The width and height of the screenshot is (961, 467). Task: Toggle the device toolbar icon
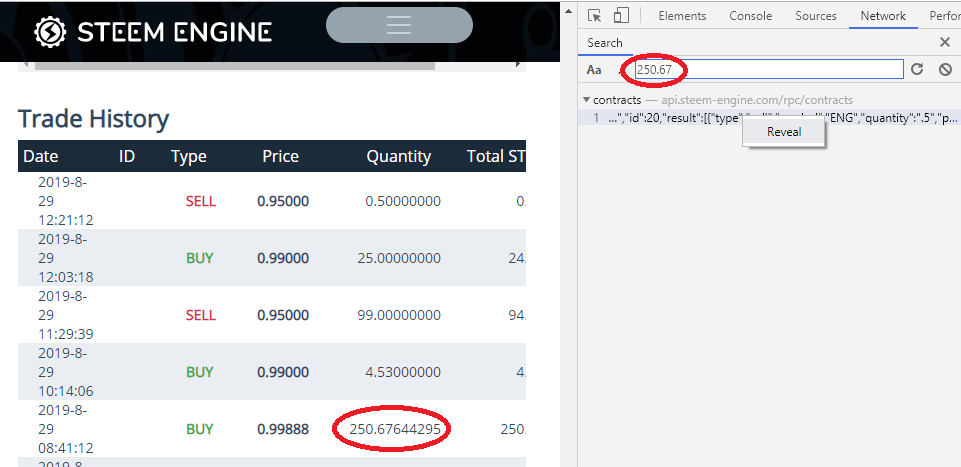(621, 16)
